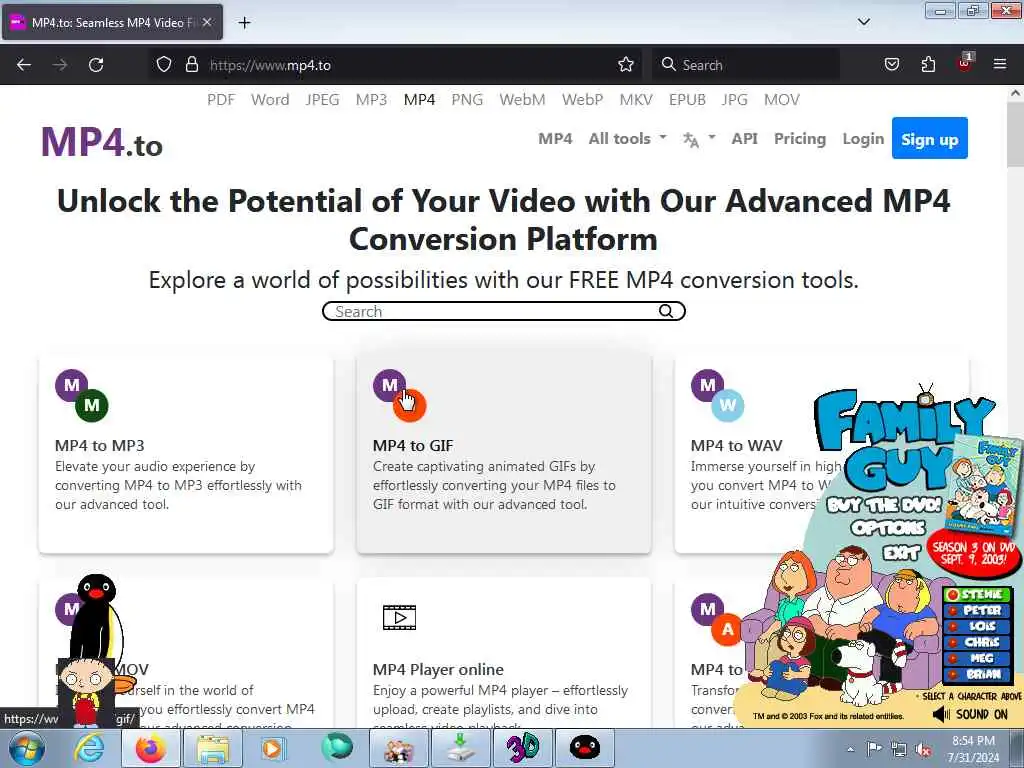The image size is (1024, 768).
Task: Open the green-arrow downloader taskbar app
Action: 460,748
